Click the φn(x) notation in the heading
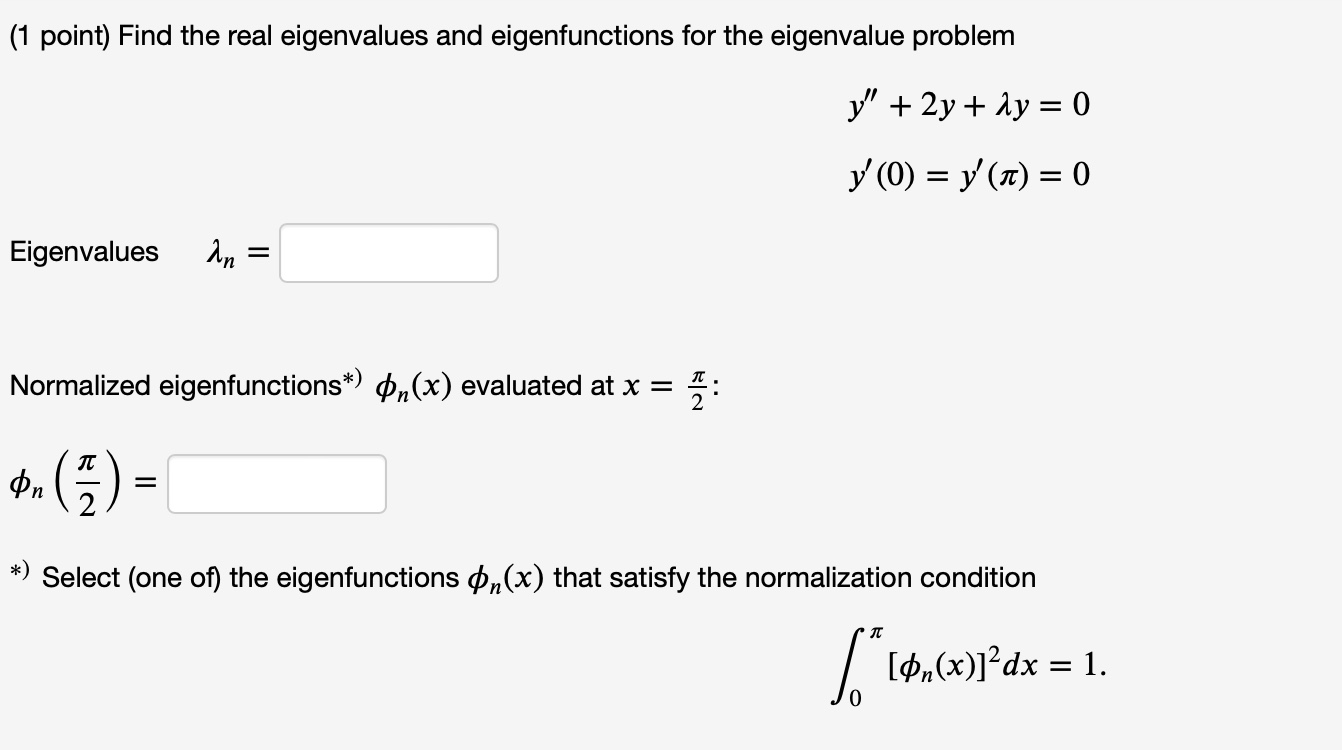 409,386
